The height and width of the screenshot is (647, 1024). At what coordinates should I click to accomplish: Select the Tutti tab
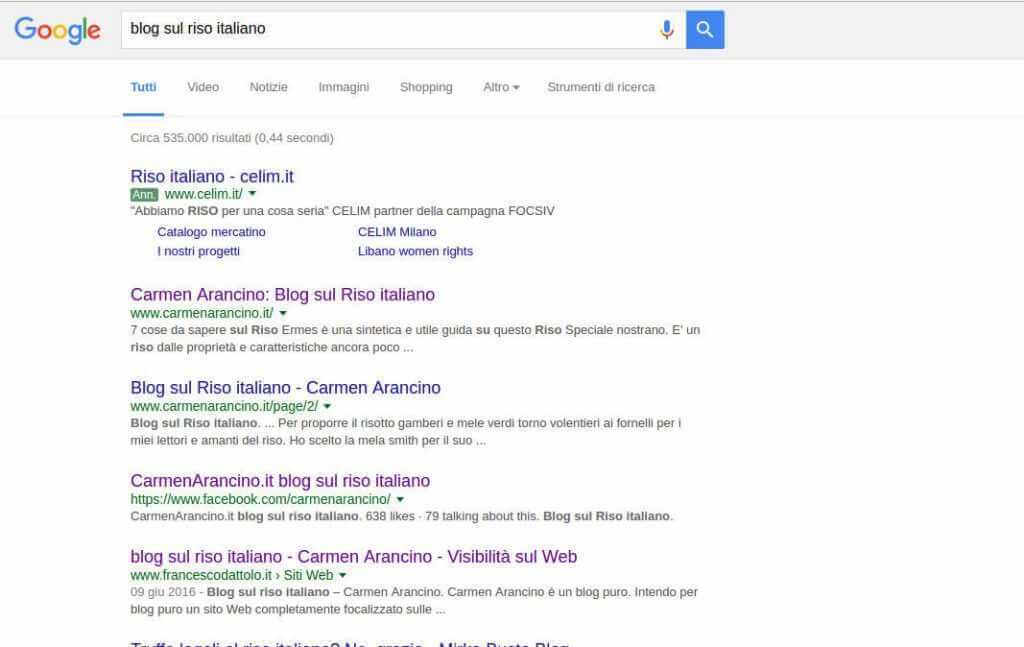pos(143,87)
